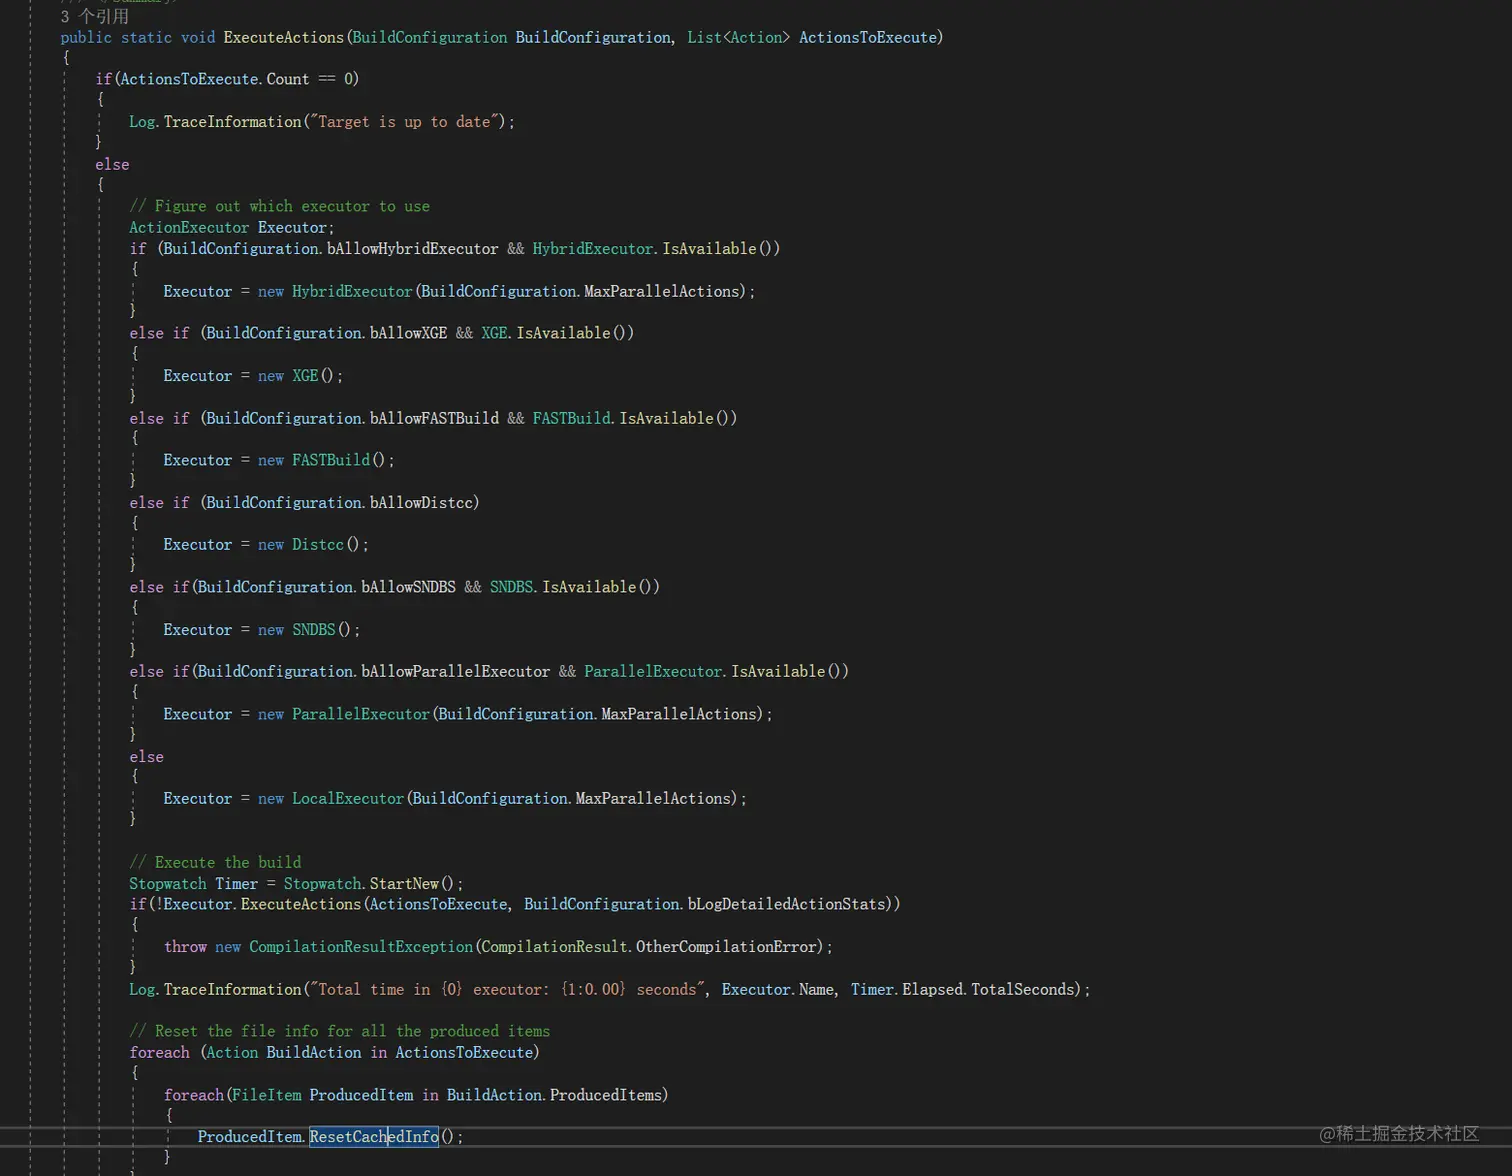Click bLogDetailedActionStats argument
The image size is (1512, 1176).
[x=787, y=904]
